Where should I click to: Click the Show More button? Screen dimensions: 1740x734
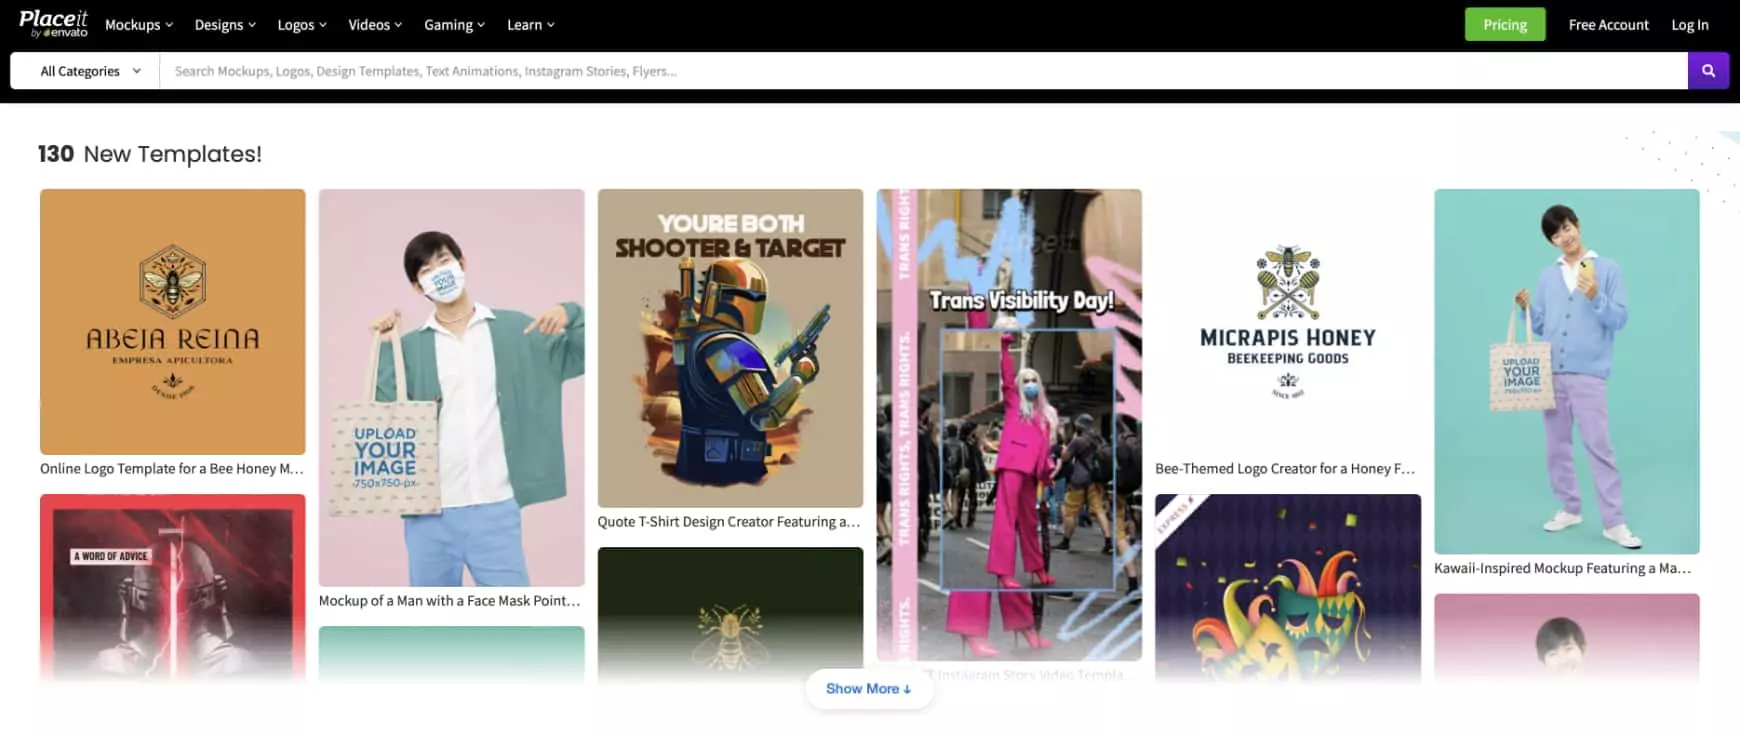(x=869, y=689)
